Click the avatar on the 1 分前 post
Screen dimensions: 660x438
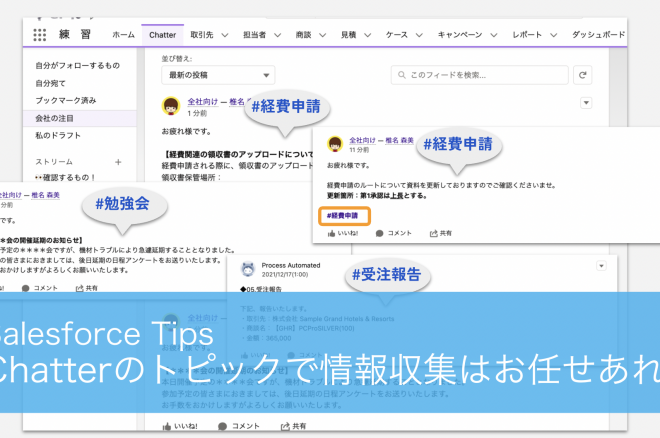click(x=171, y=106)
